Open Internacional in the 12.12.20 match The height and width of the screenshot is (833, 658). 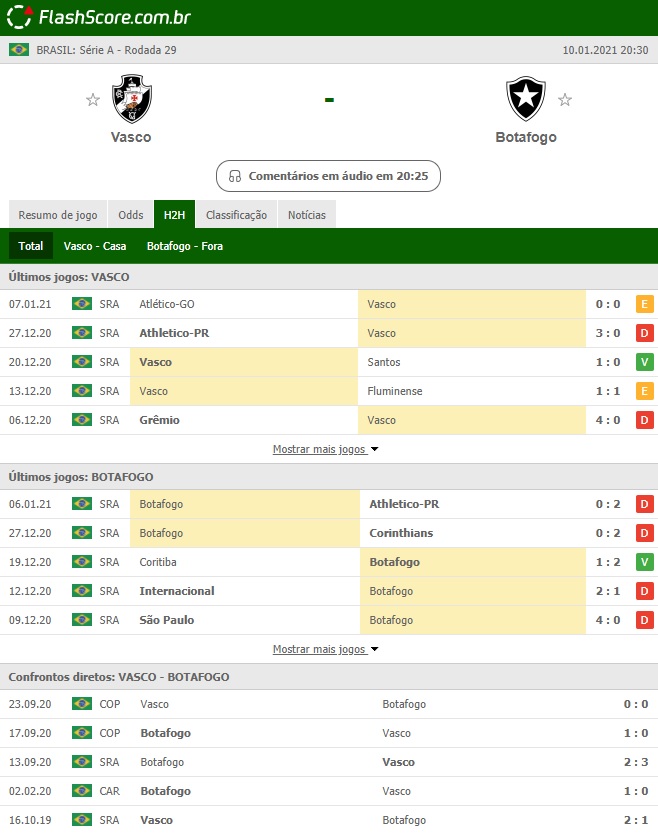[x=177, y=591]
